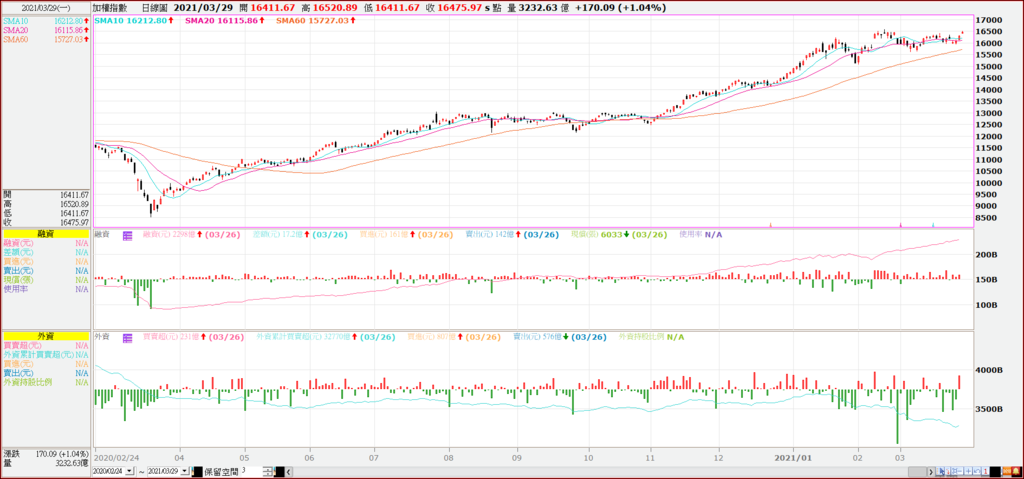Open the start date 2020/02/24 dropdown
The height and width of the screenshot is (479, 1024).
(x=129, y=471)
